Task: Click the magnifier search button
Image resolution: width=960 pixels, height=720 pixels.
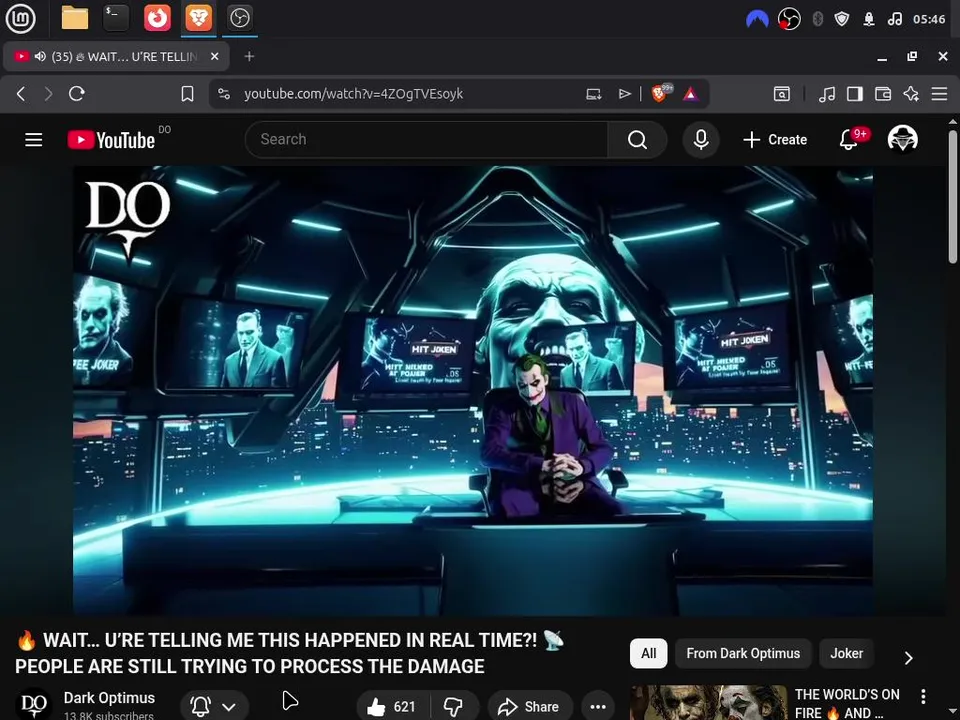Action: pos(637,140)
